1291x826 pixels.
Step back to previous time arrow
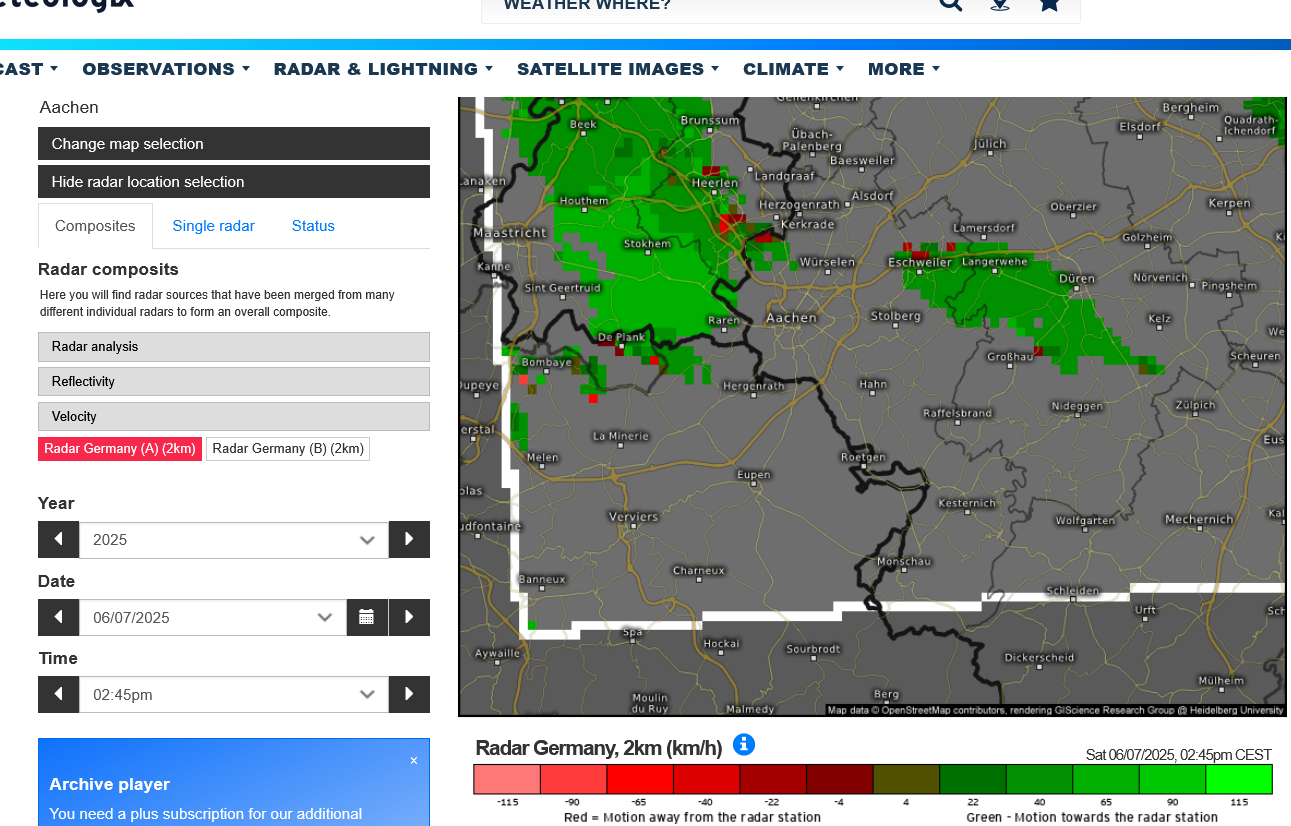[59, 694]
